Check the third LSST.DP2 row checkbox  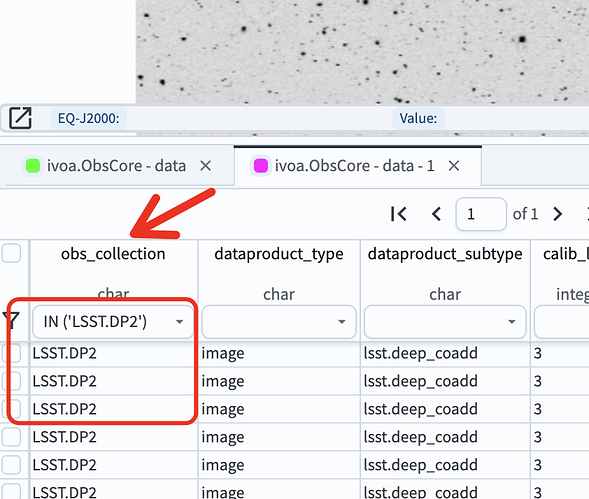point(11,409)
